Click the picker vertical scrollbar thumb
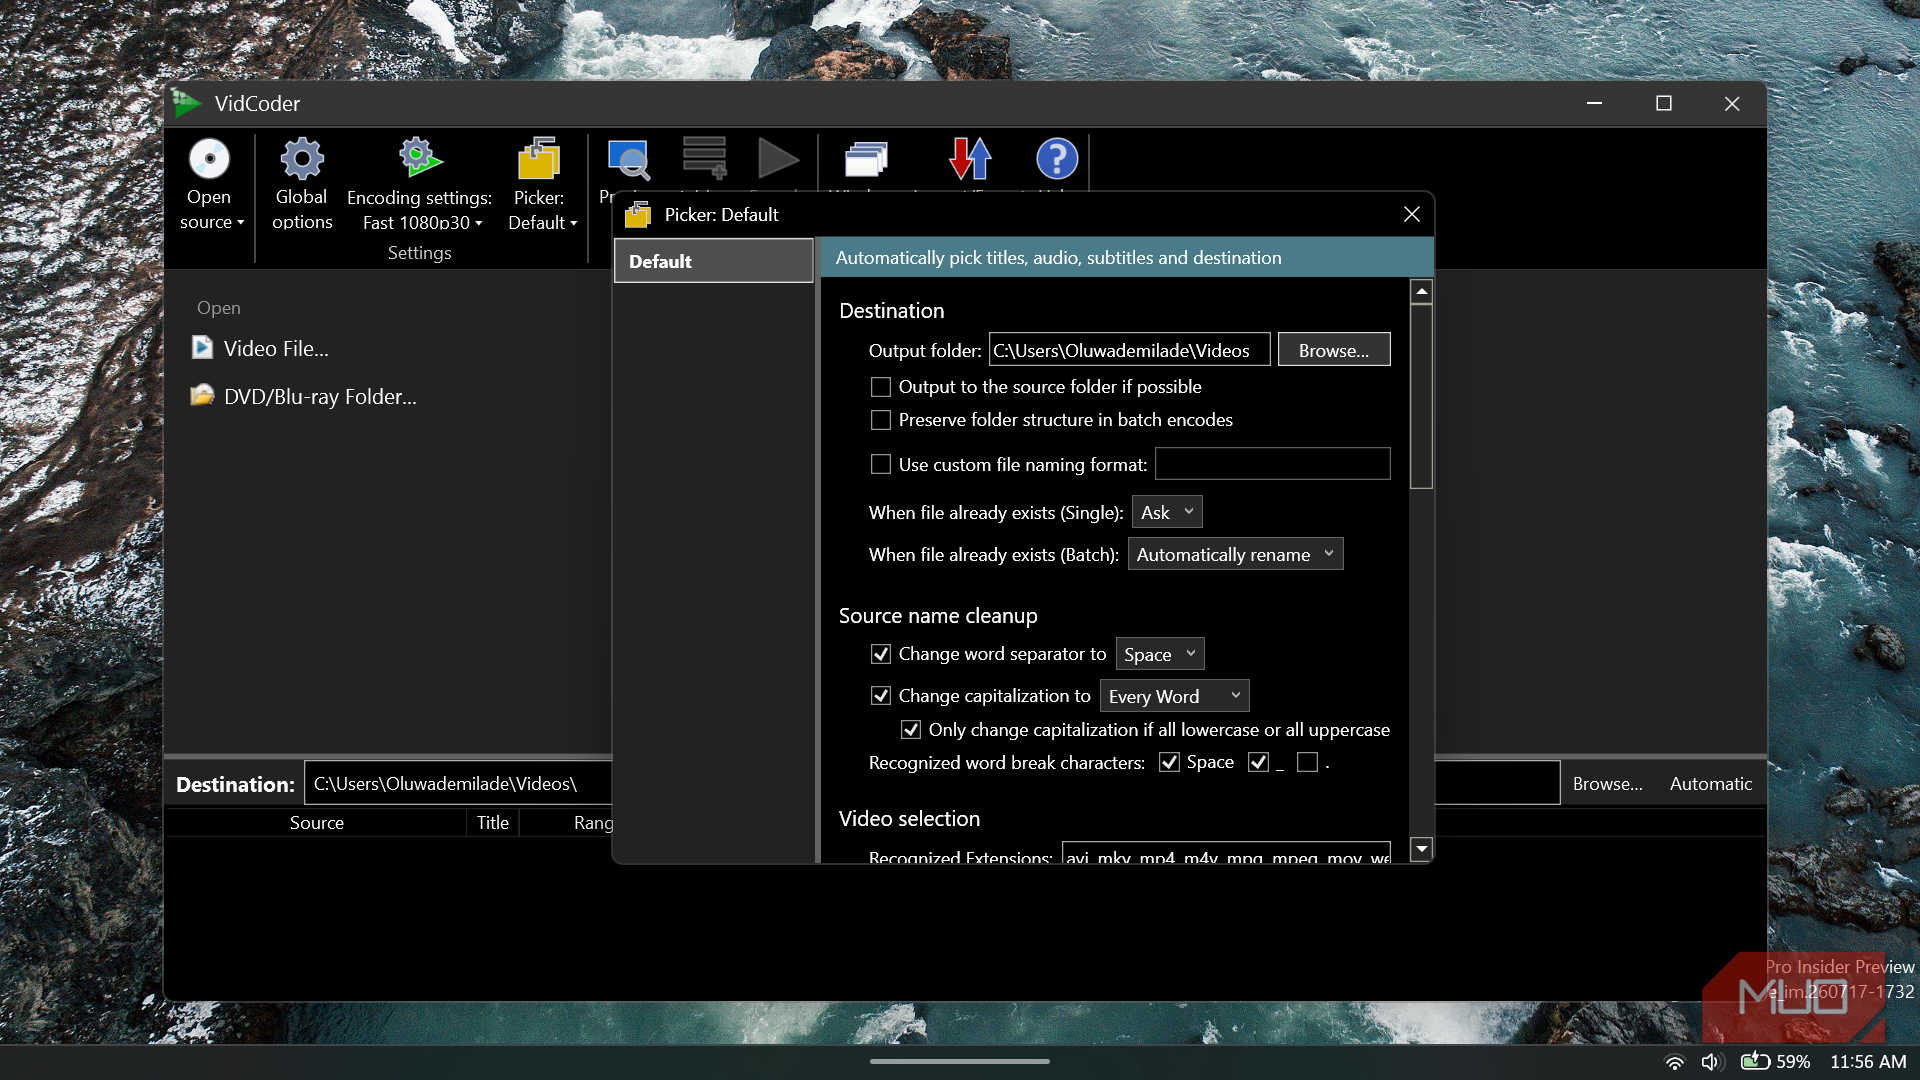Screen dimensions: 1920x1080 point(1421,397)
